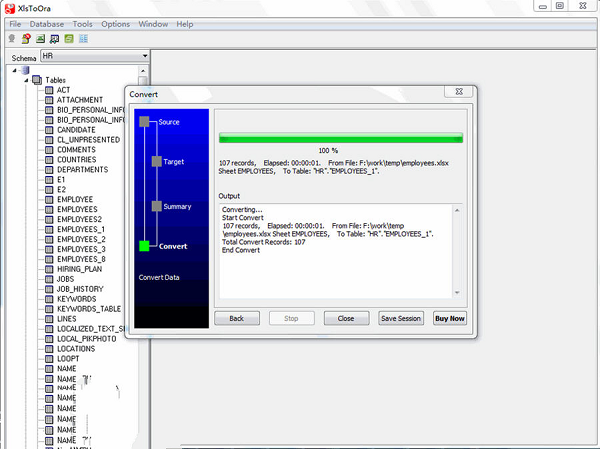
Task: Click the database root icon in tree
Action: (x=24, y=70)
